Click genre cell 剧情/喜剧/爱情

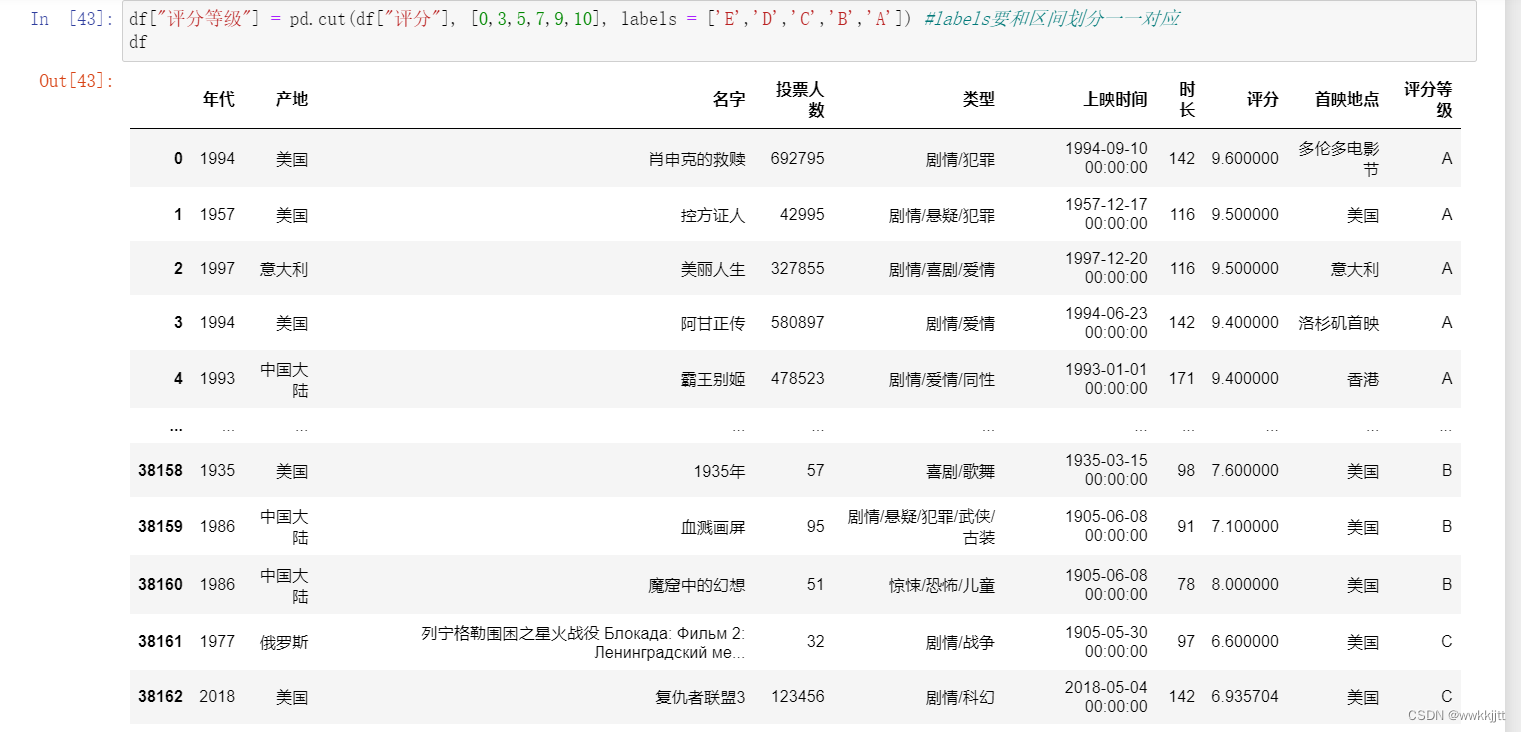pyautogui.click(x=942, y=269)
